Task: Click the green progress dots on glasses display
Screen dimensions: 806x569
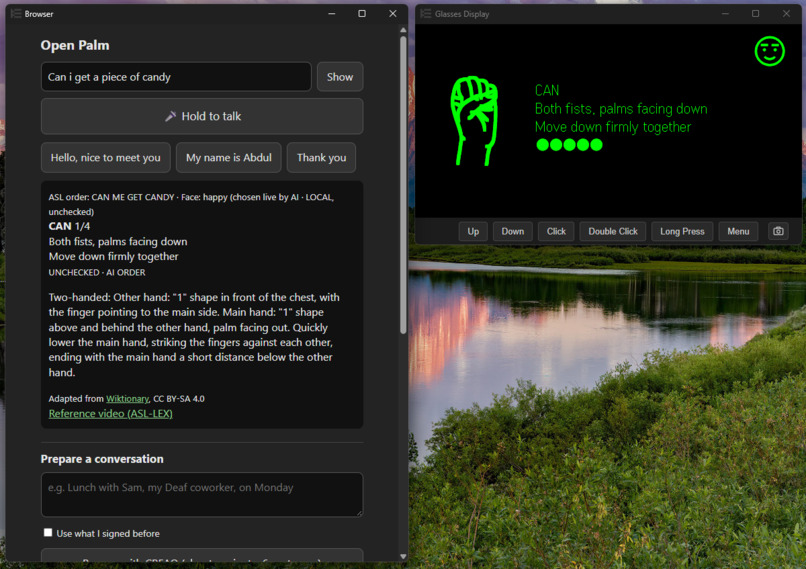Action: tap(569, 145)
